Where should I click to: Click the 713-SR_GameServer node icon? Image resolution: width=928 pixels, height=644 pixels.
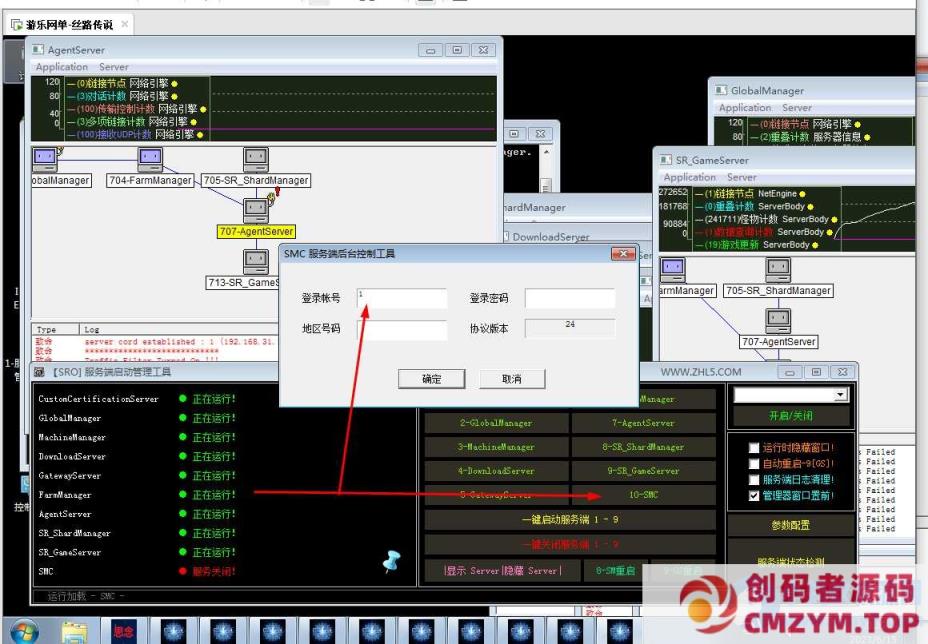point(256,262)
